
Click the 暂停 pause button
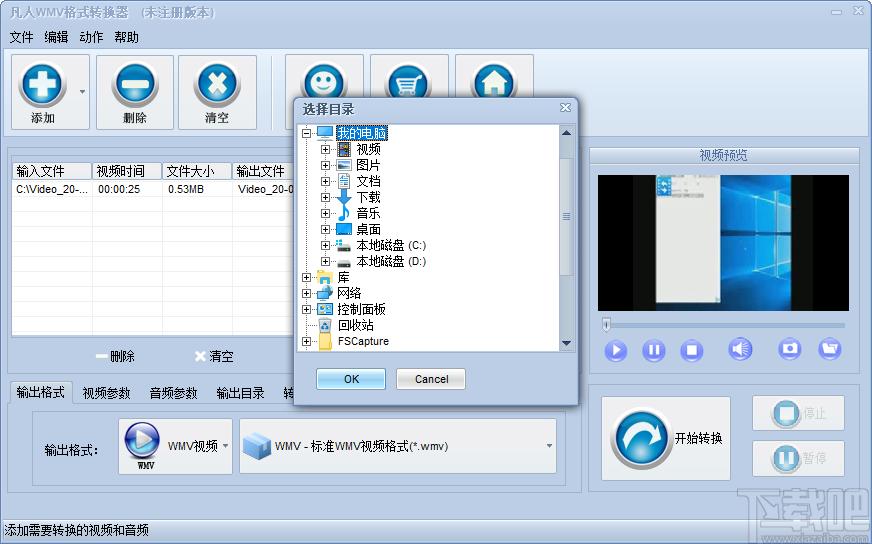coord(798,458)
